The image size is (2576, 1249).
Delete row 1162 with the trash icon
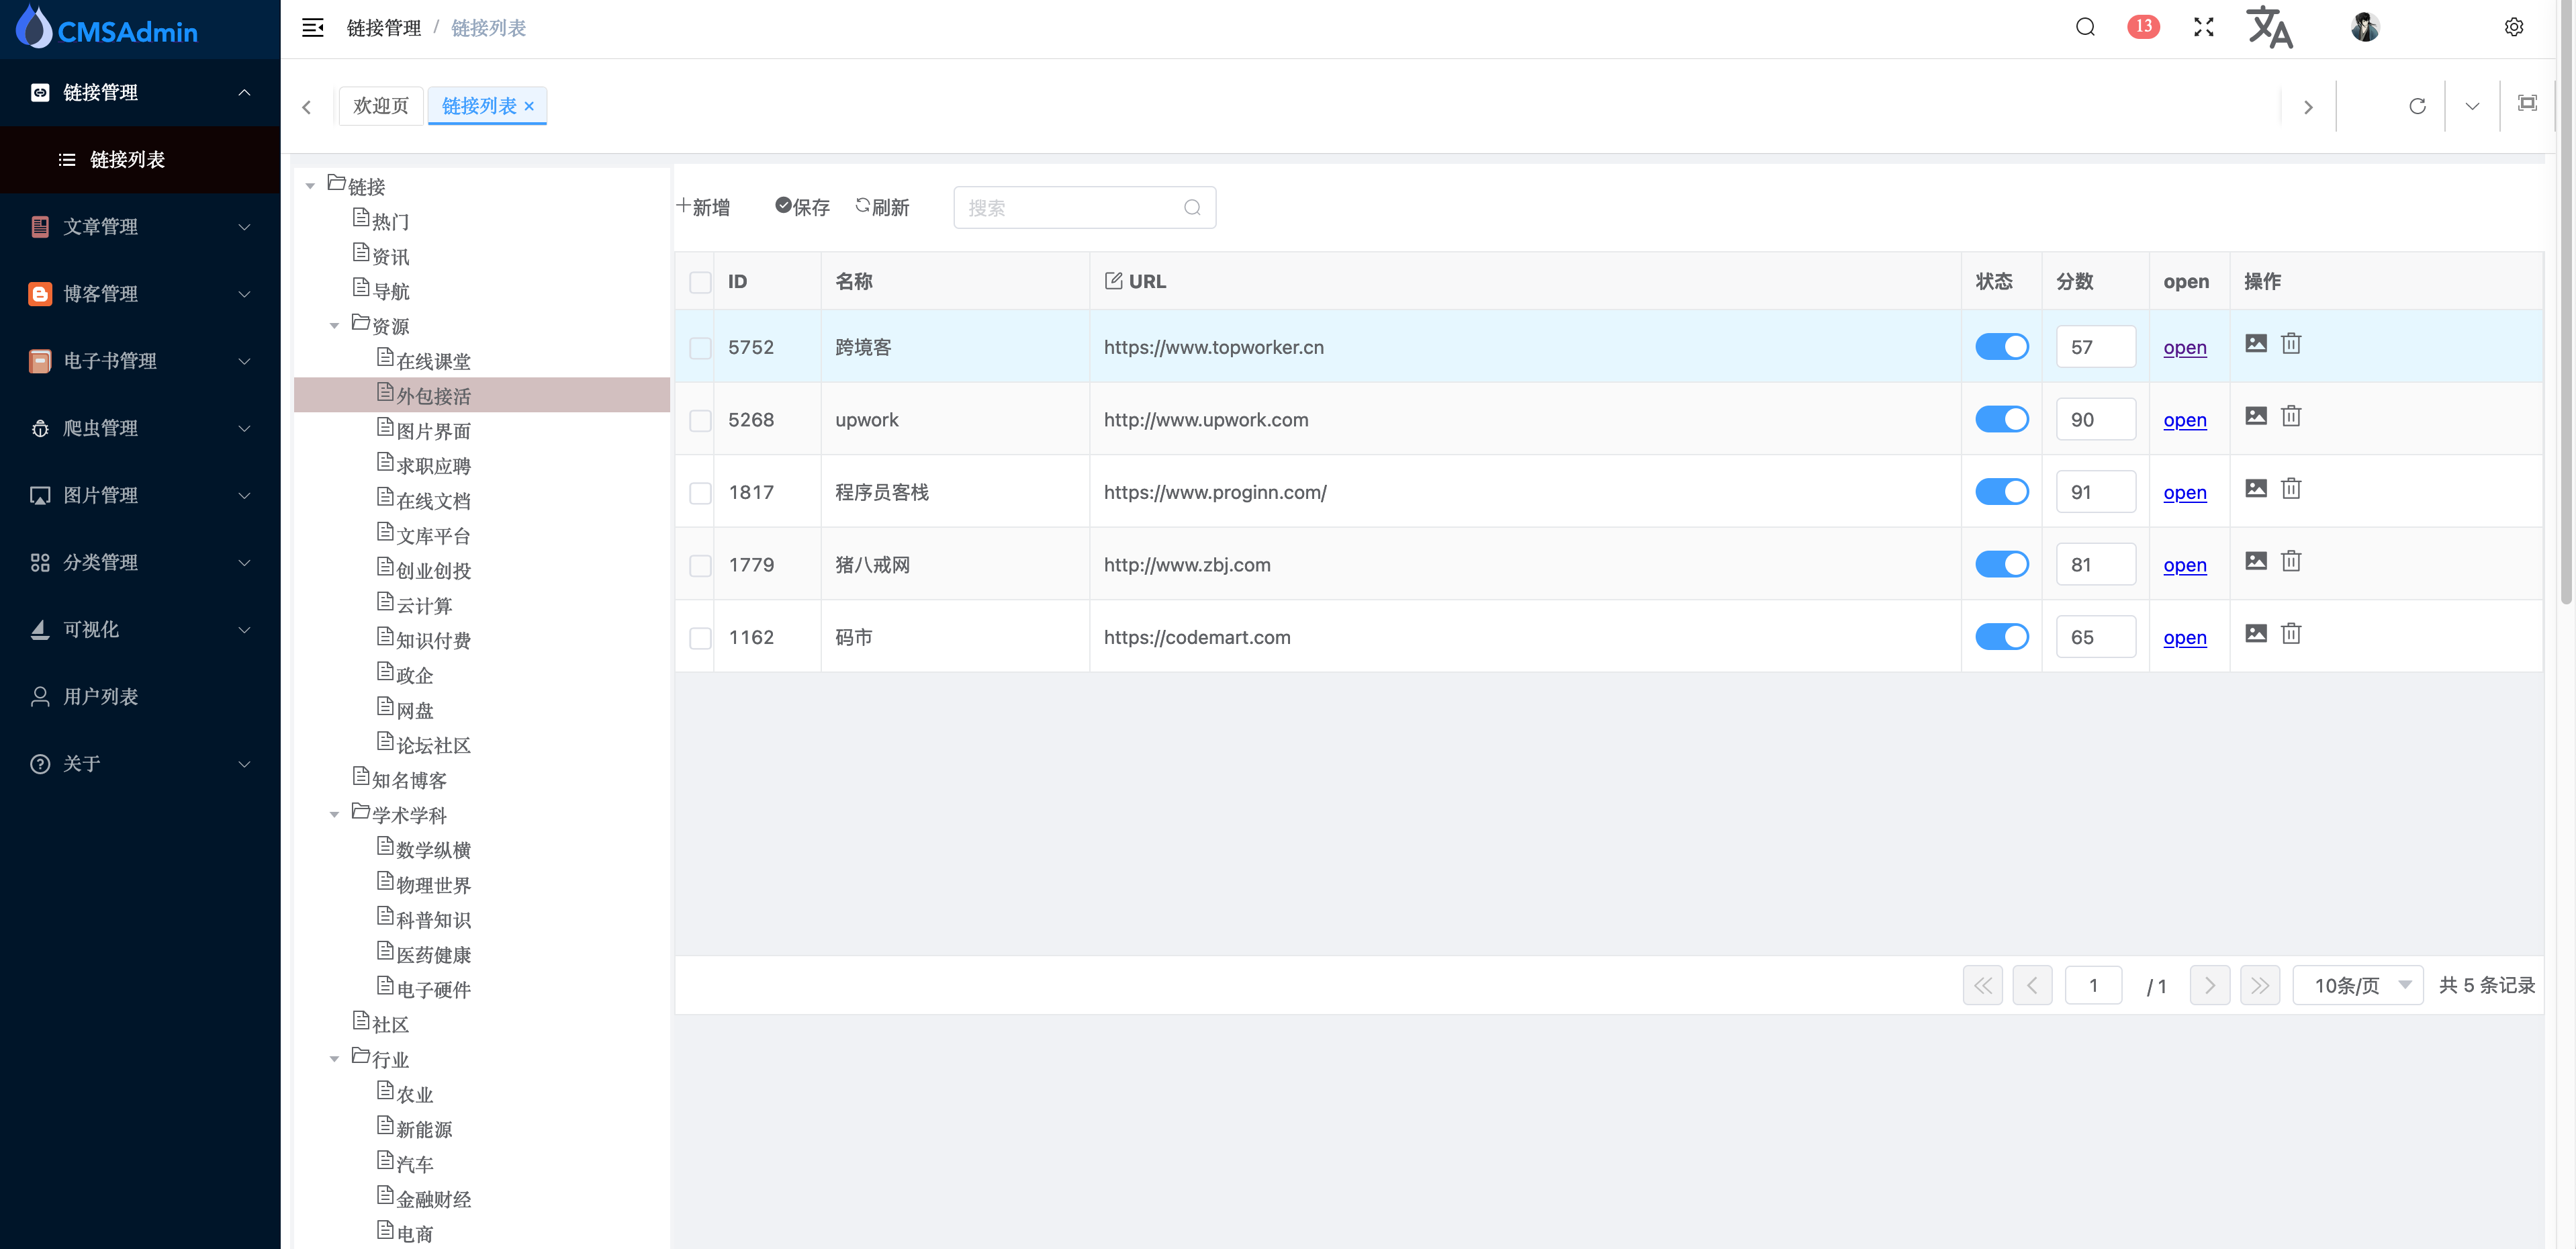coord(2291,634)
